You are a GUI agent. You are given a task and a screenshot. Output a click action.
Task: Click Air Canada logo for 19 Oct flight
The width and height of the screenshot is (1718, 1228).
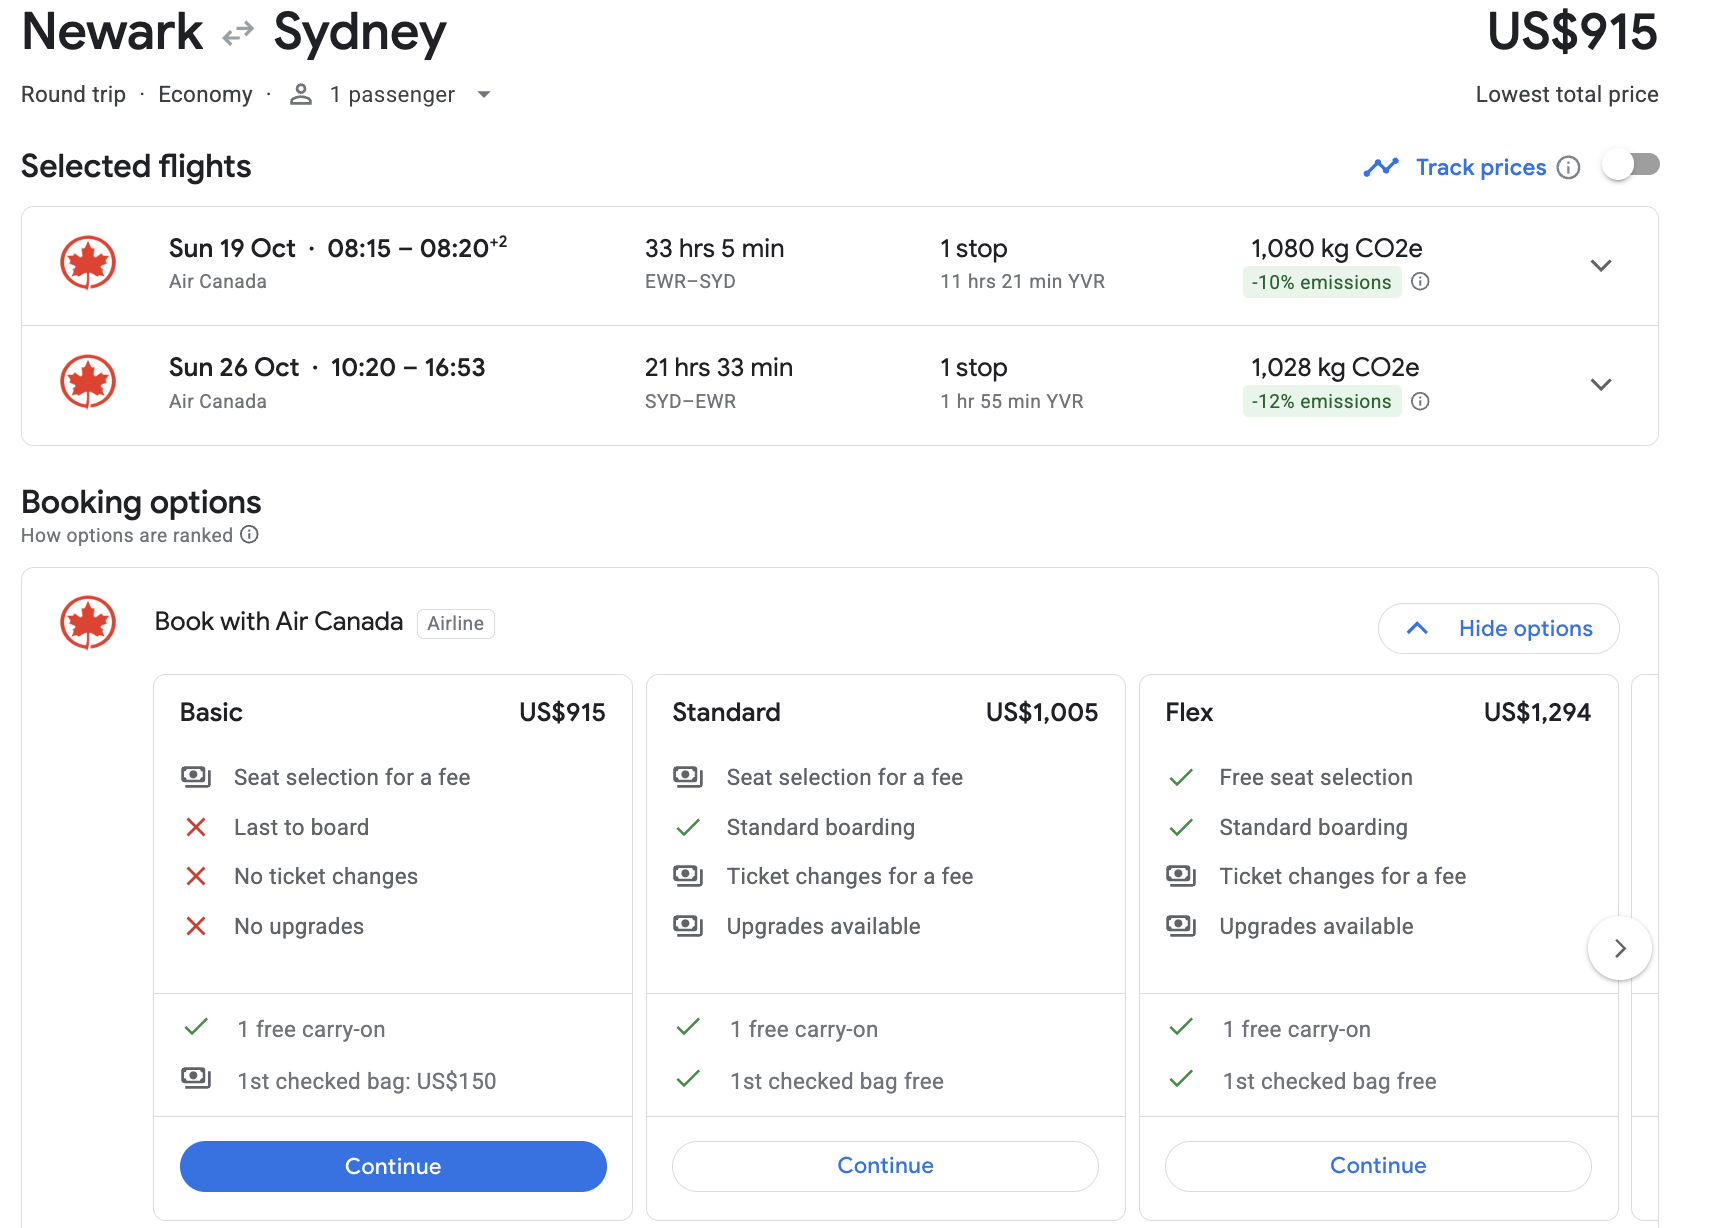[88, 263]
